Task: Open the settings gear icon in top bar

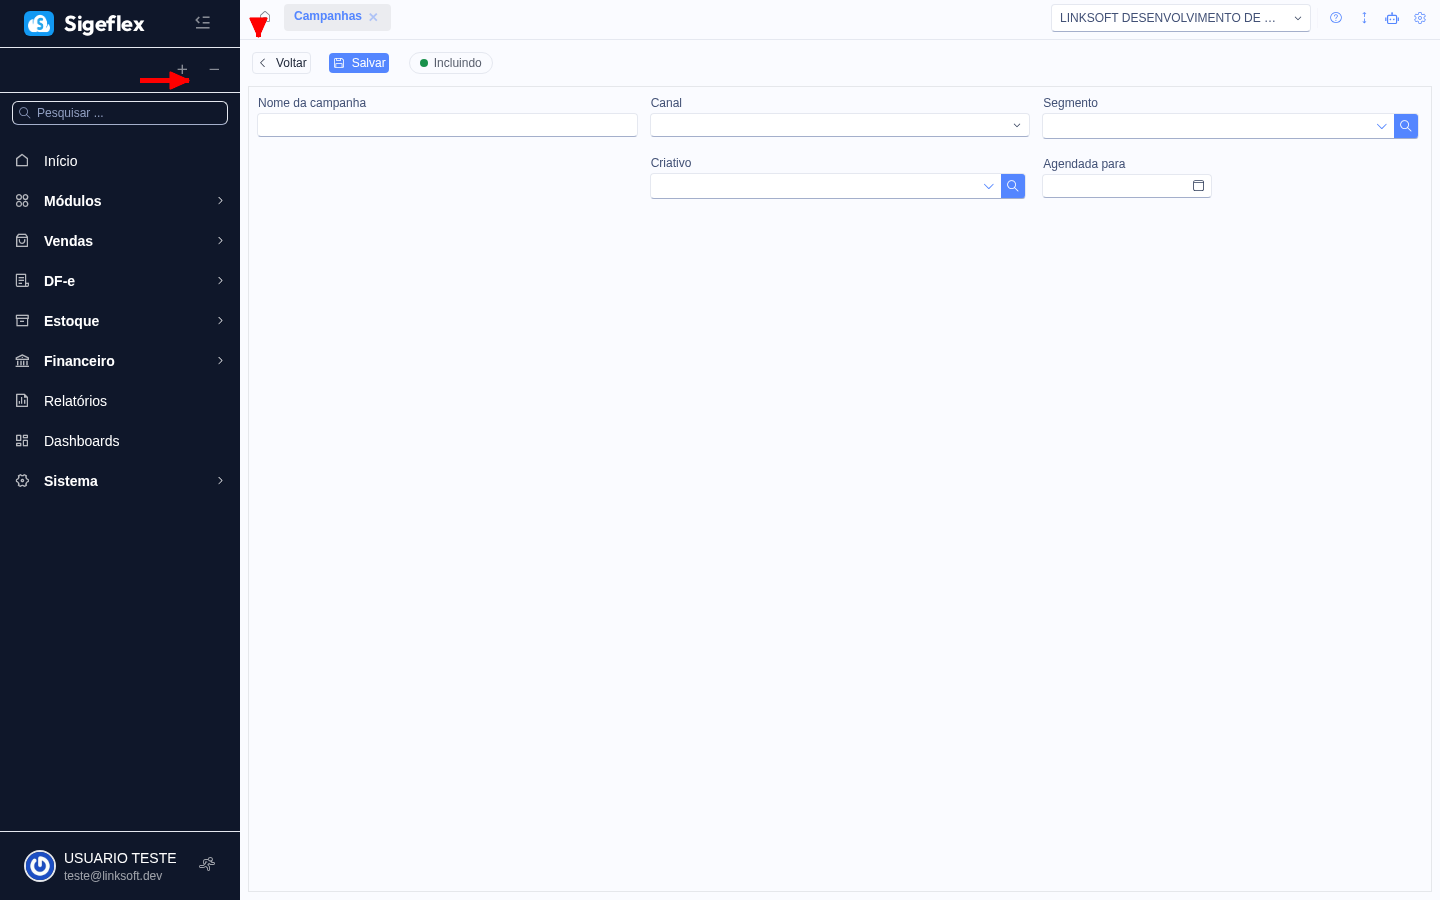Action: pos(1420,18)
